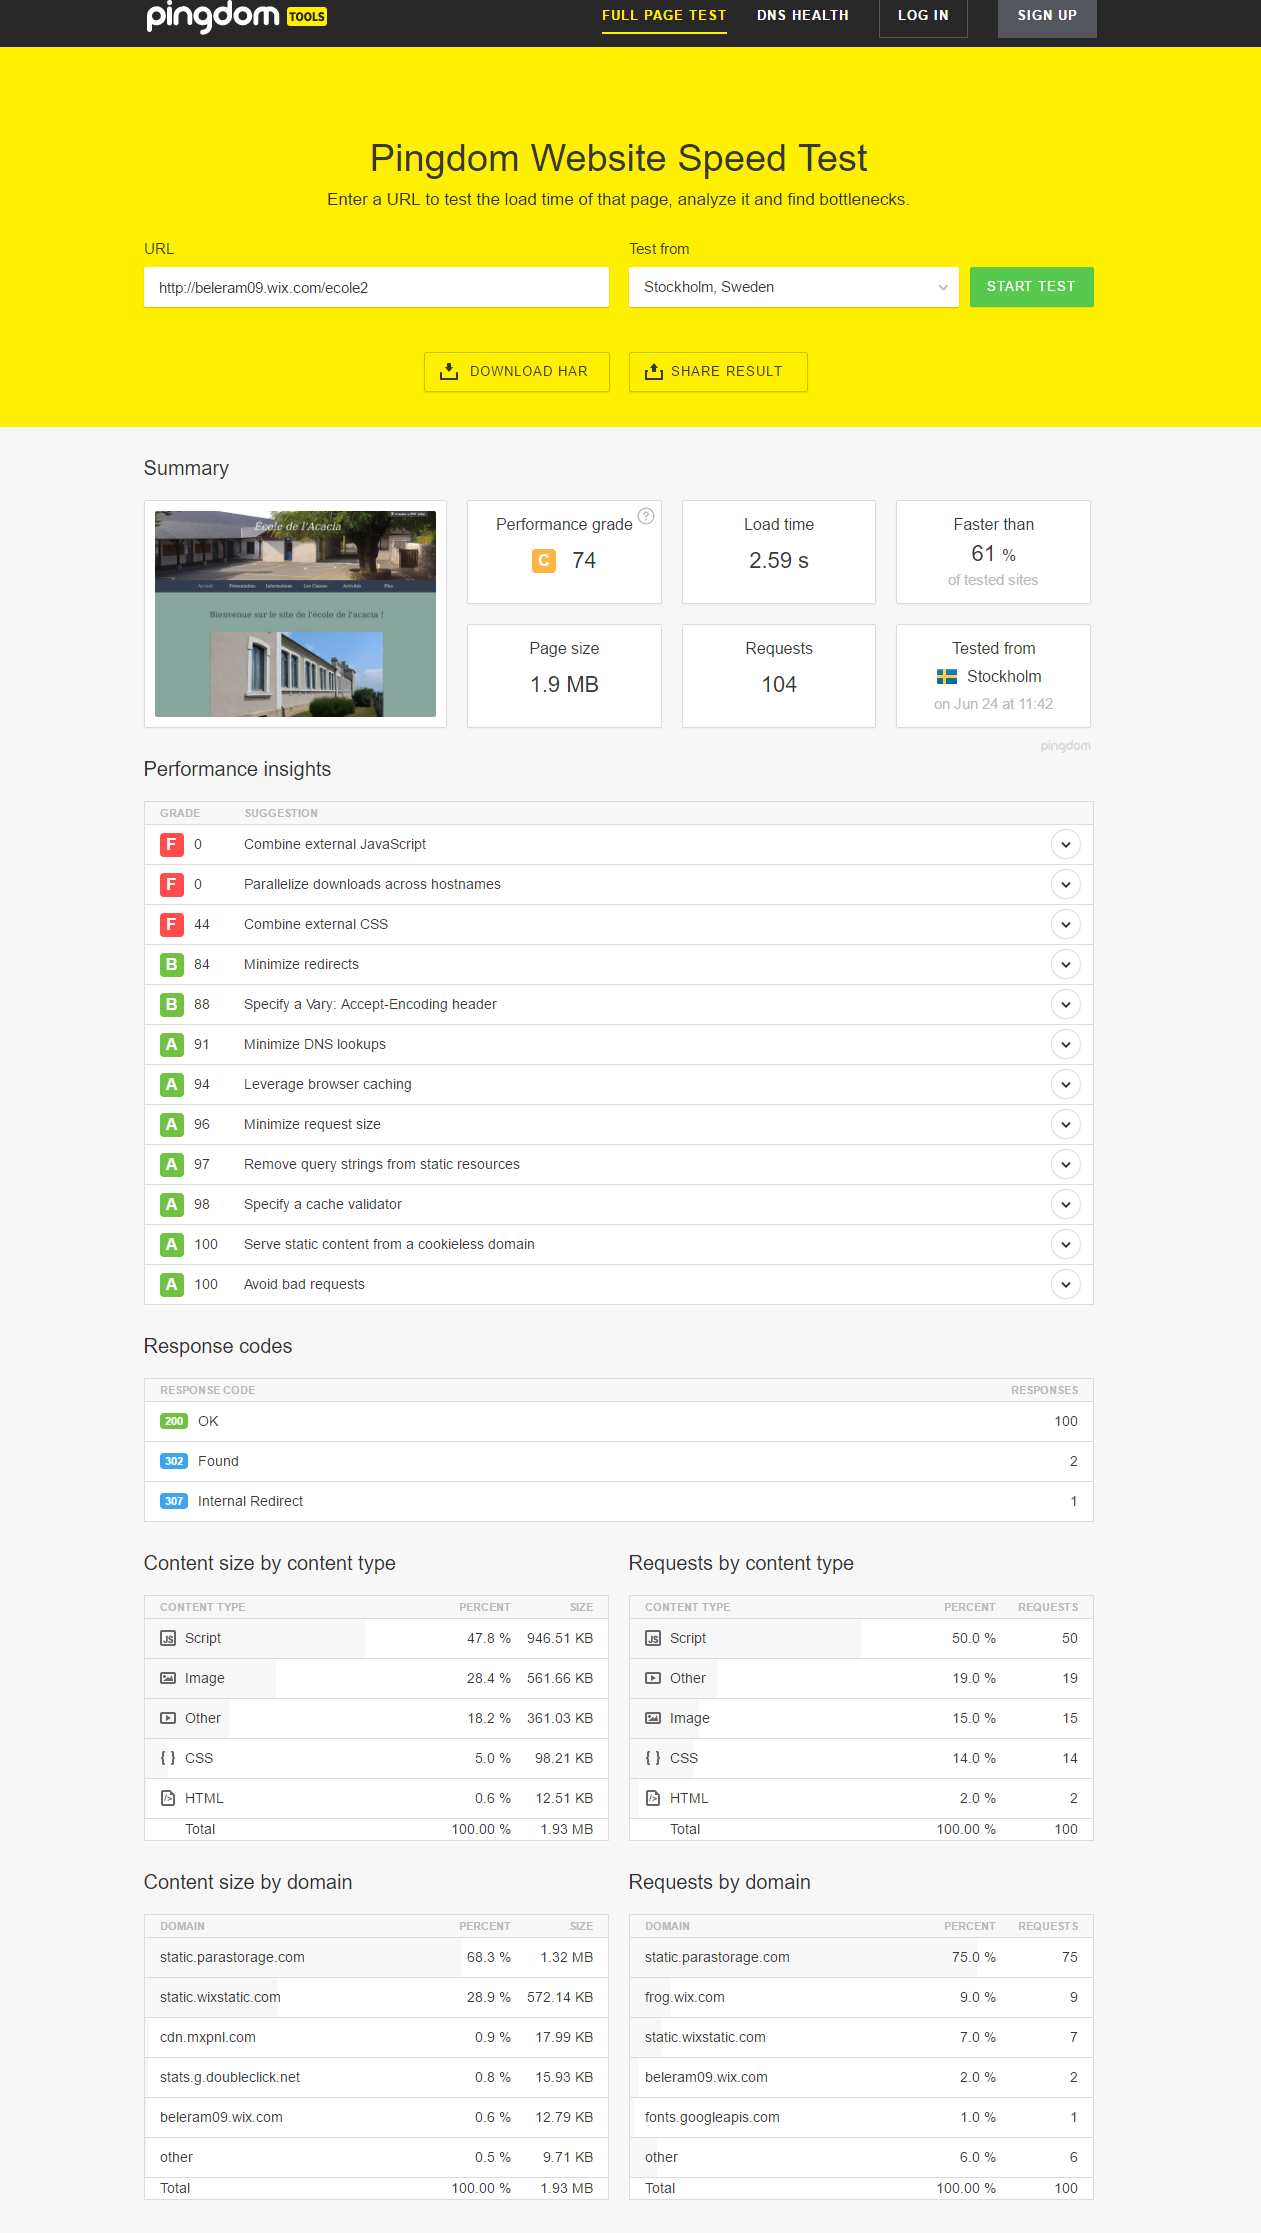
Task: Open the Test from location dropdown
Action: pyautogui.click(x=794, y=287)
